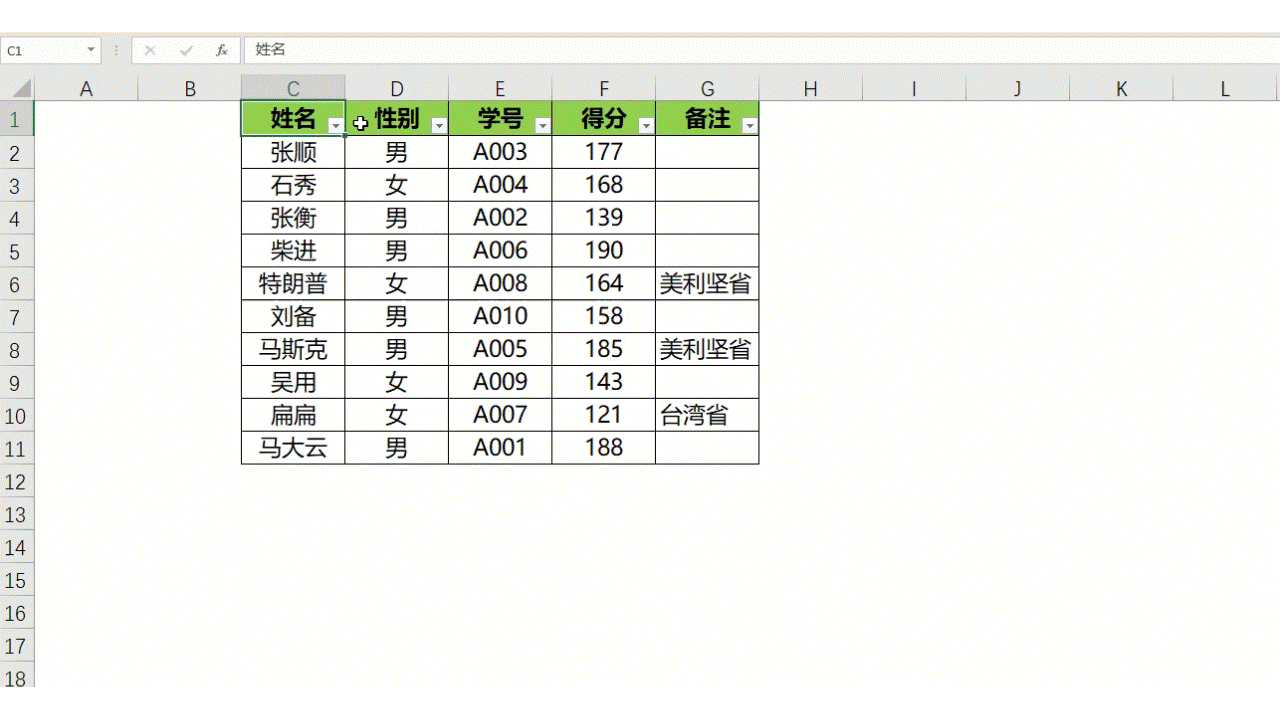Click the 姓名 header cell
The width and height of the screenshot is (1280, 720).
click(293, 119)
